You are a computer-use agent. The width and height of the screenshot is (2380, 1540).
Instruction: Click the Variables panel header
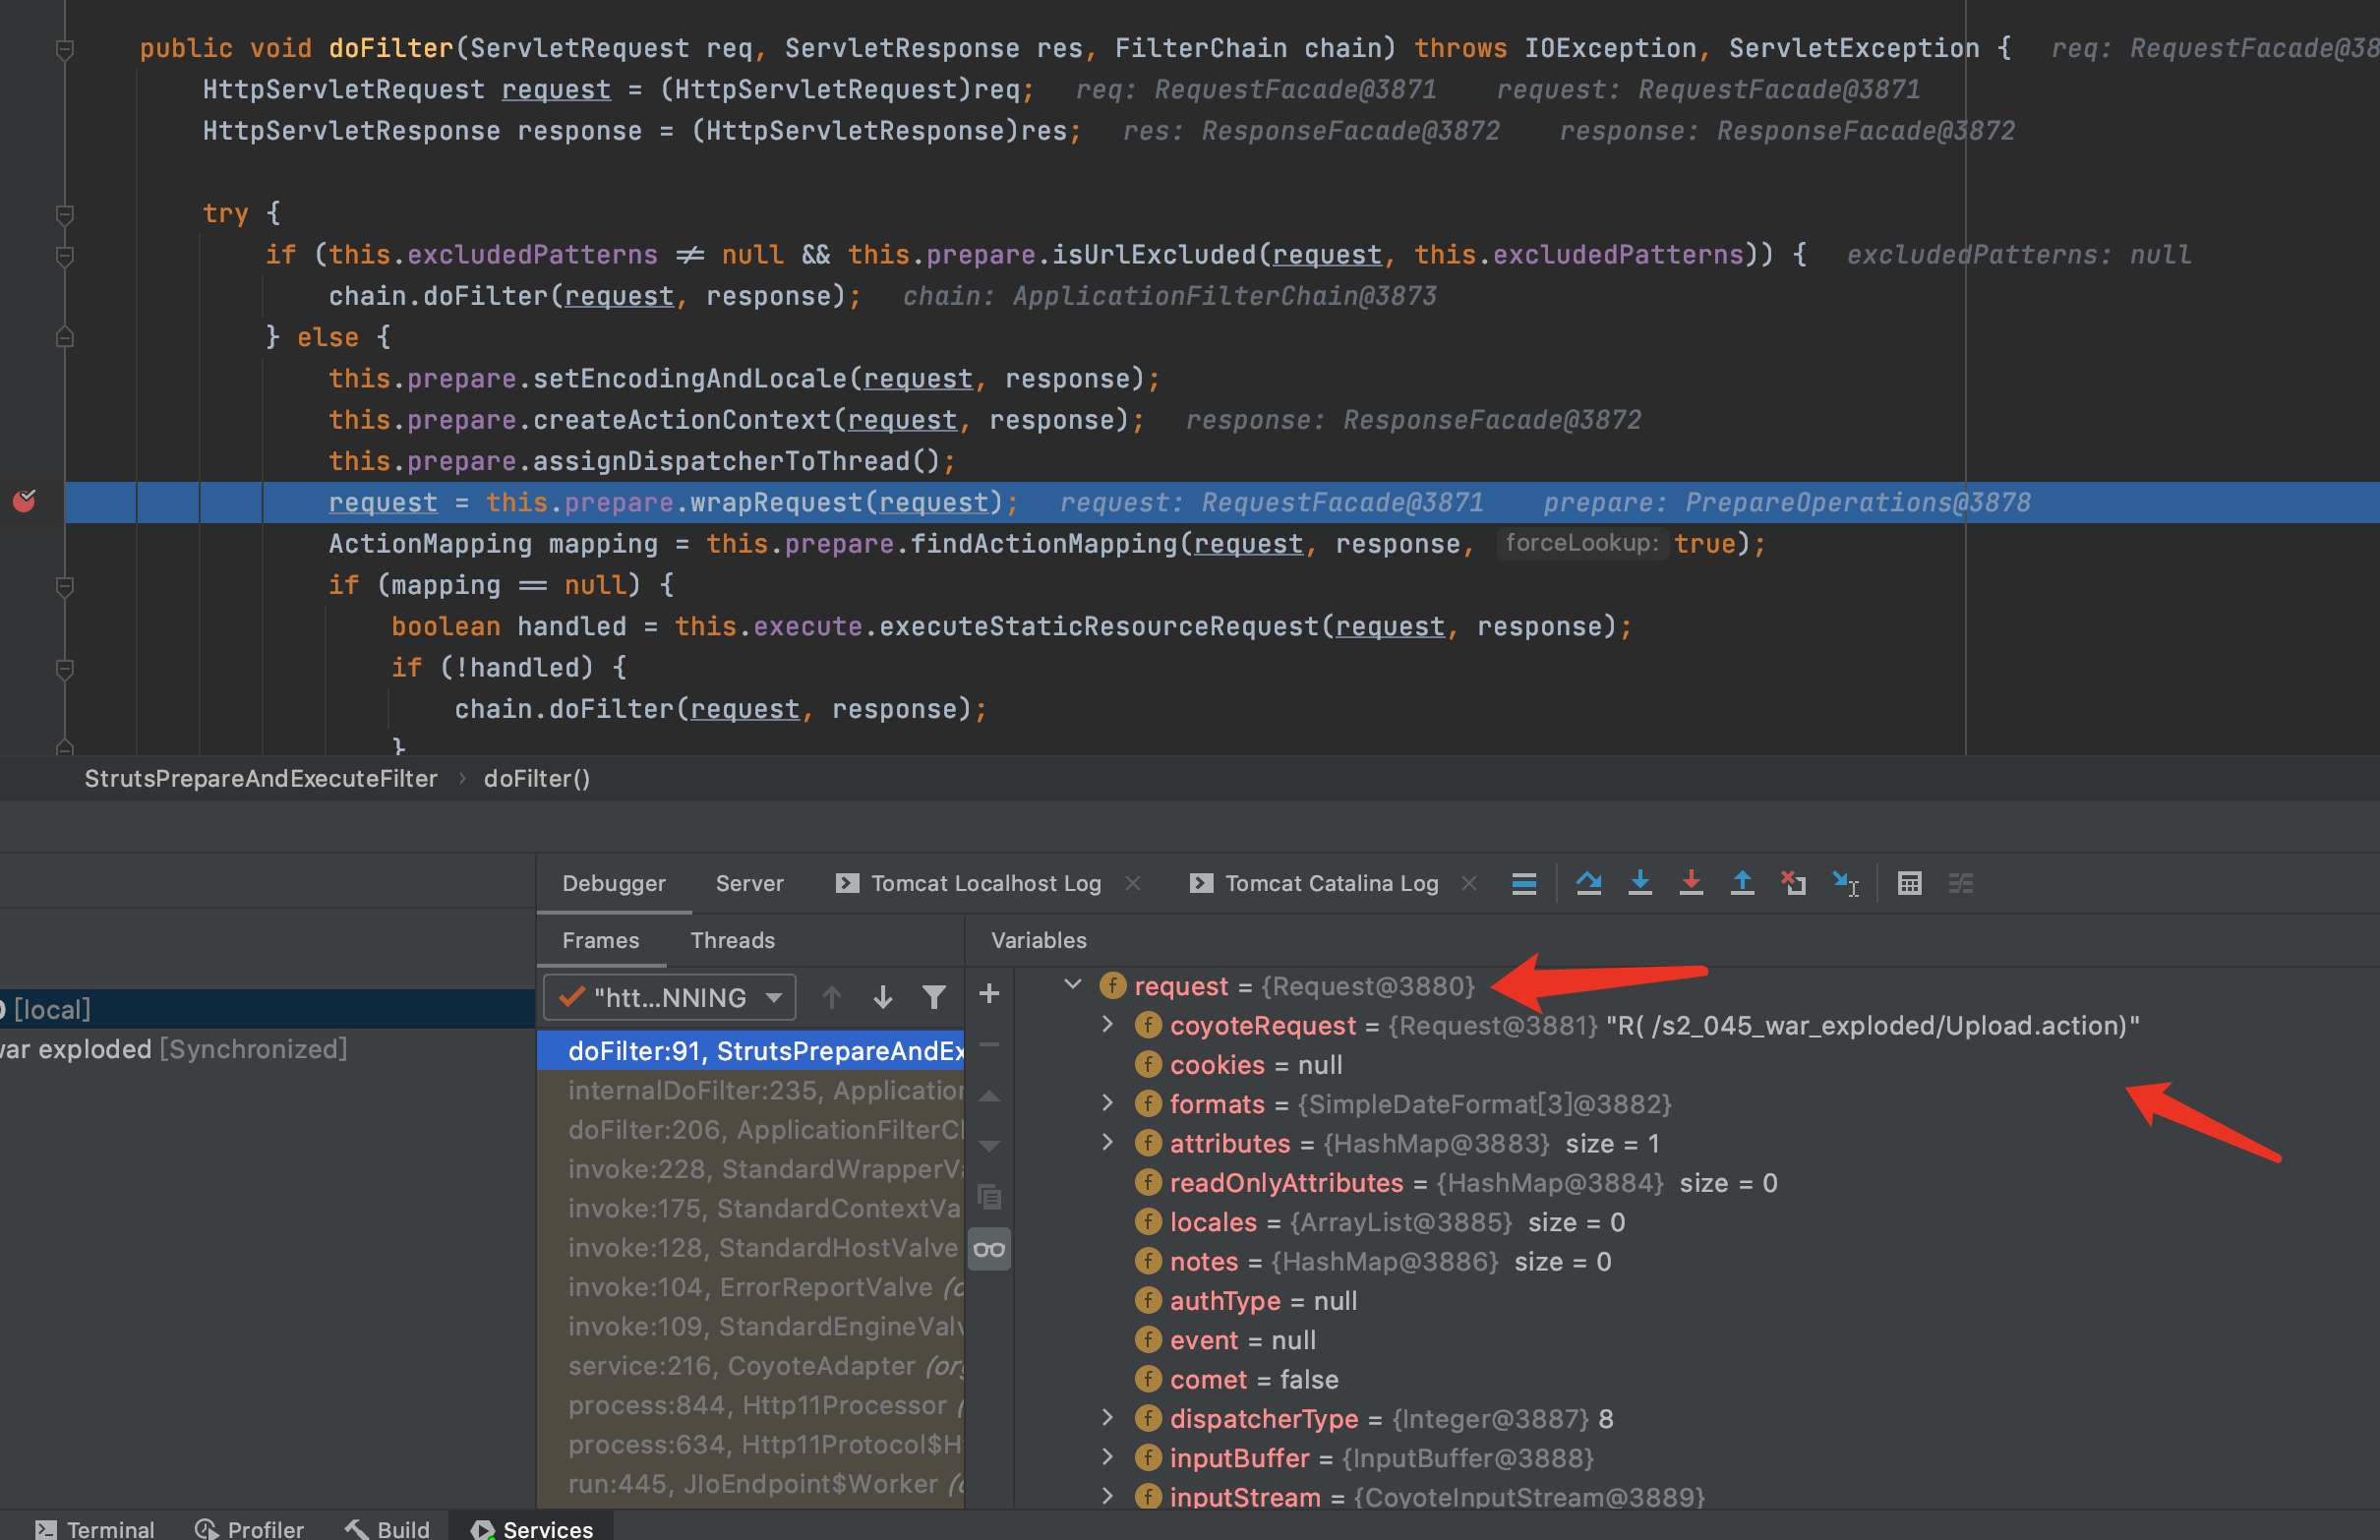(x=1038, y=940)
